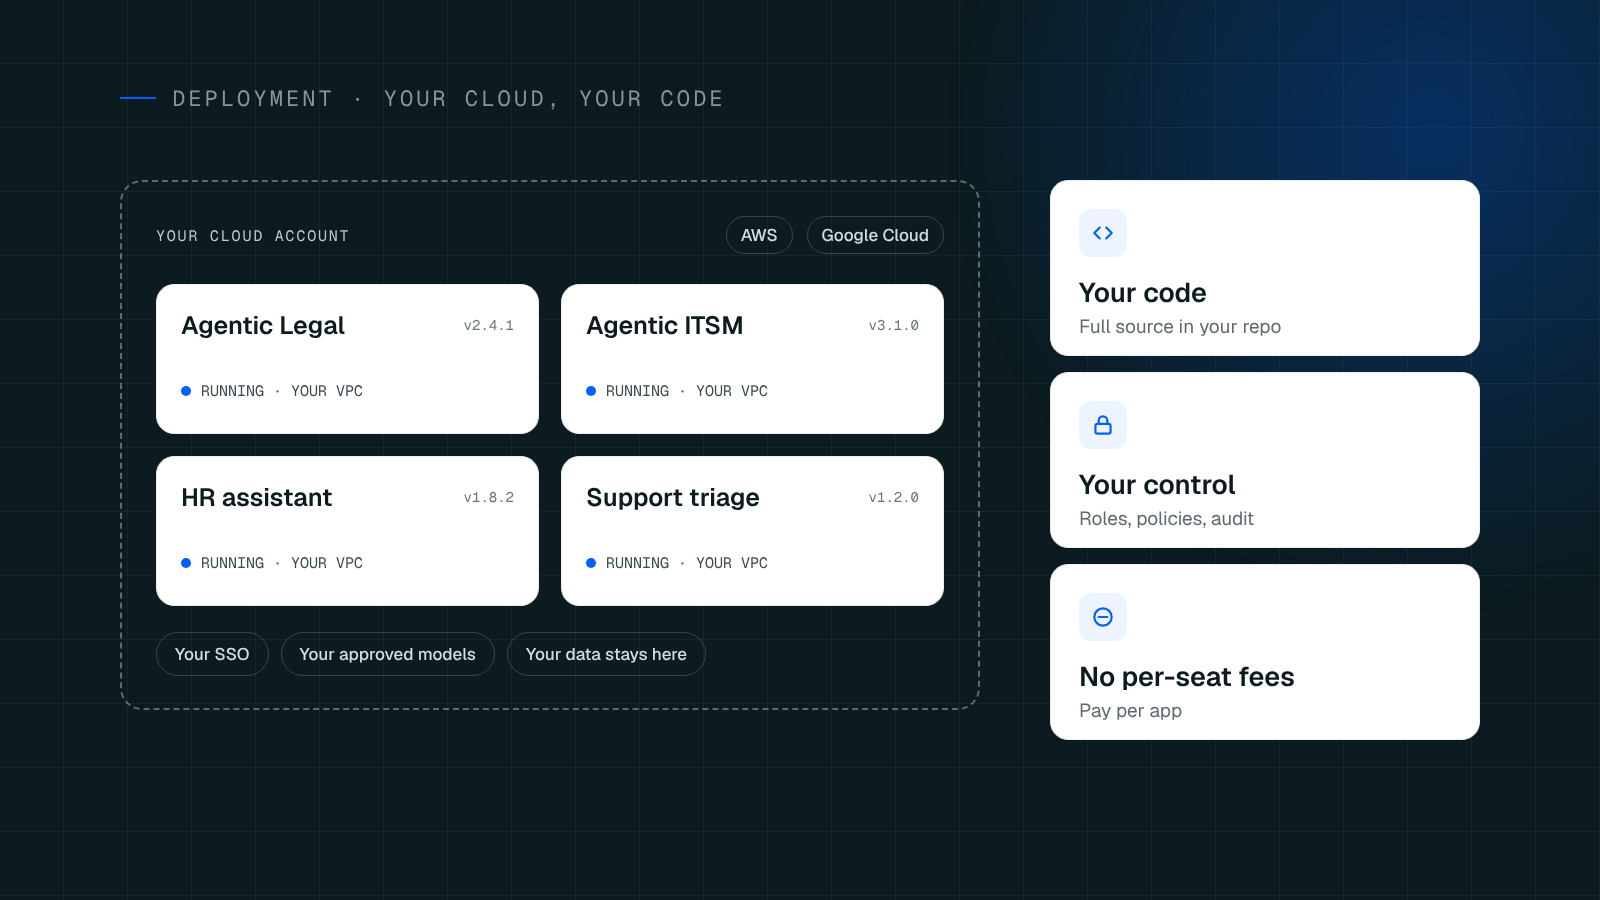Click RUNNING status dot on HR assistant

pos(186,563)
